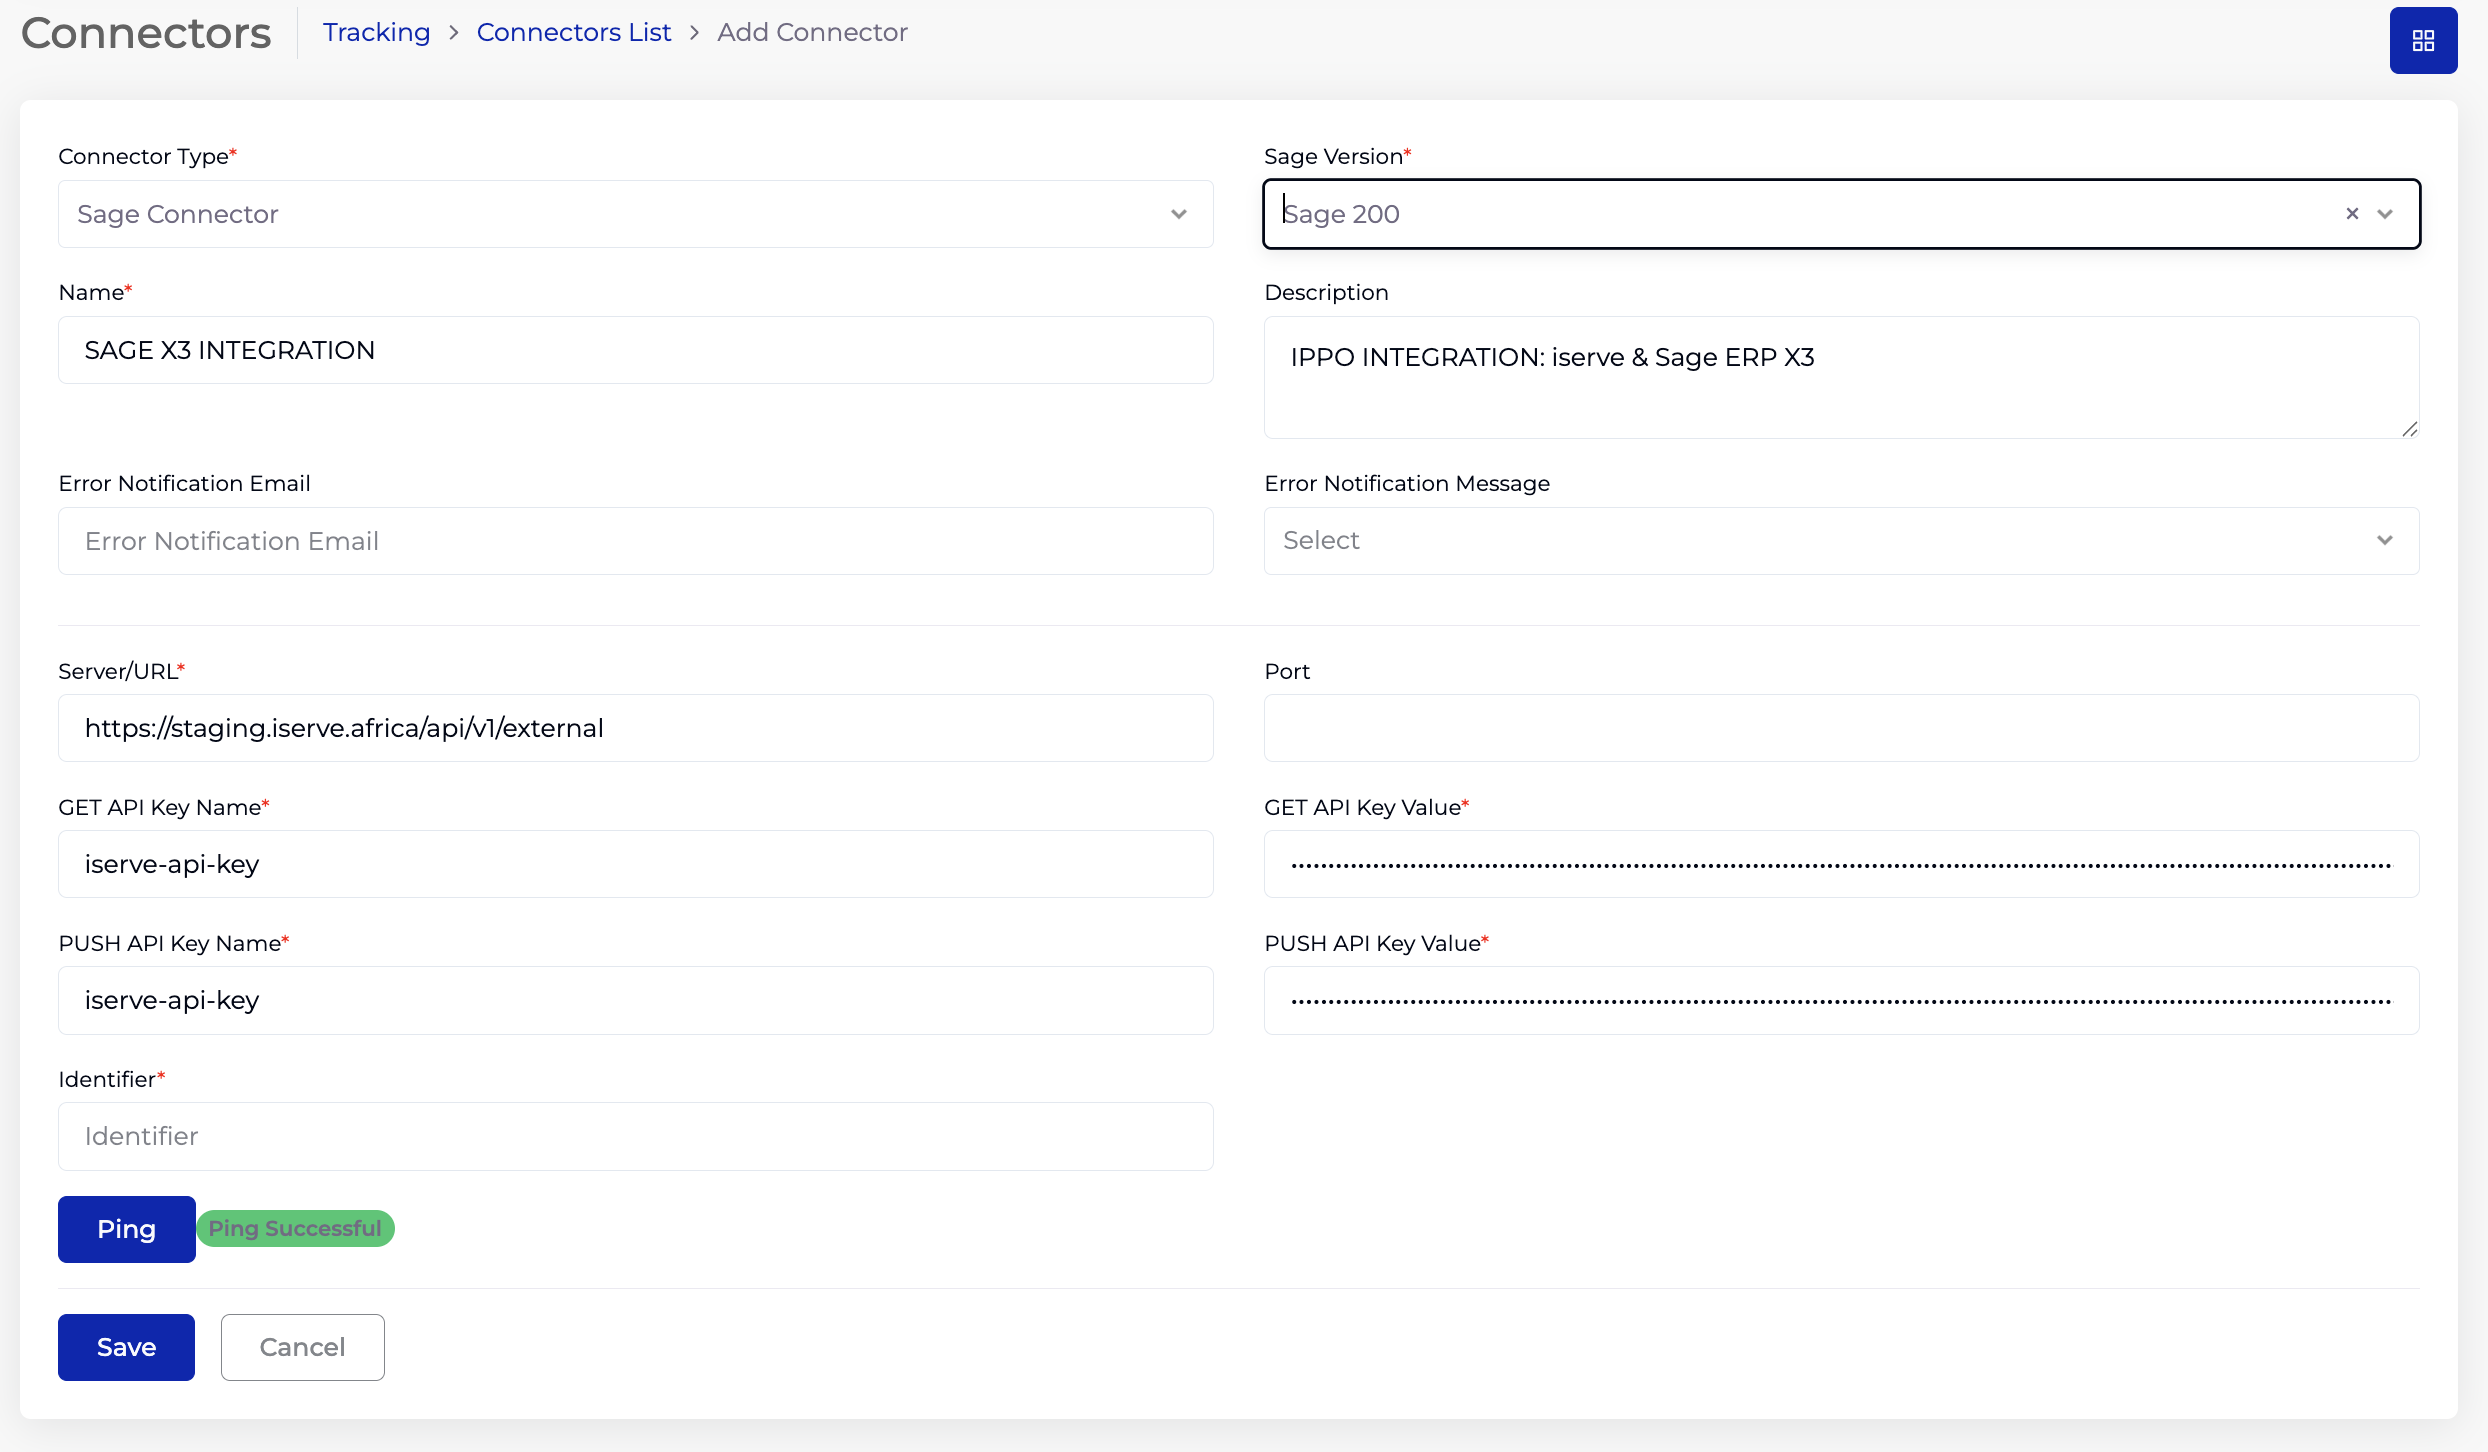Click the Description field label
Image resolution: width=2488 pixels, height=1452 pixels.
tap(1326, 292)
